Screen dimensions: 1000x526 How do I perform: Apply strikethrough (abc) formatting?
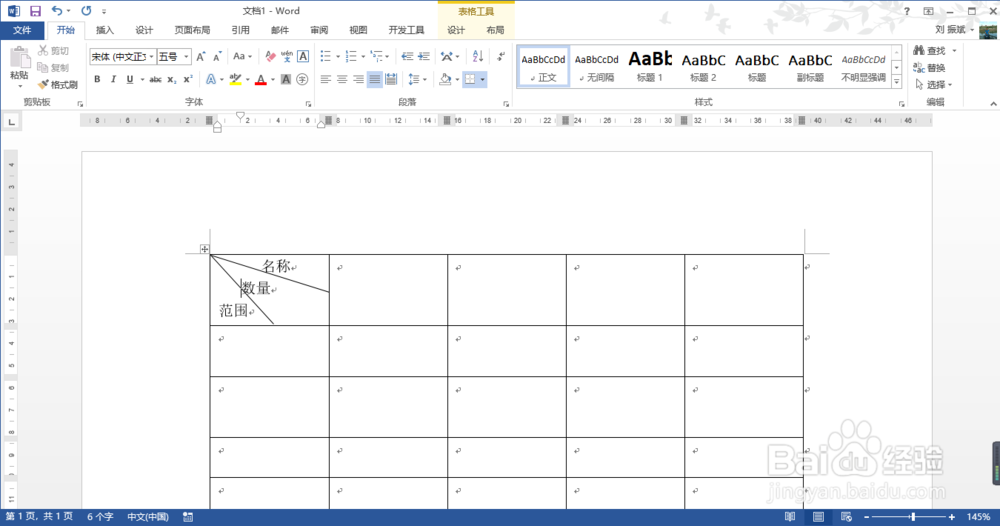coord(155,79)
